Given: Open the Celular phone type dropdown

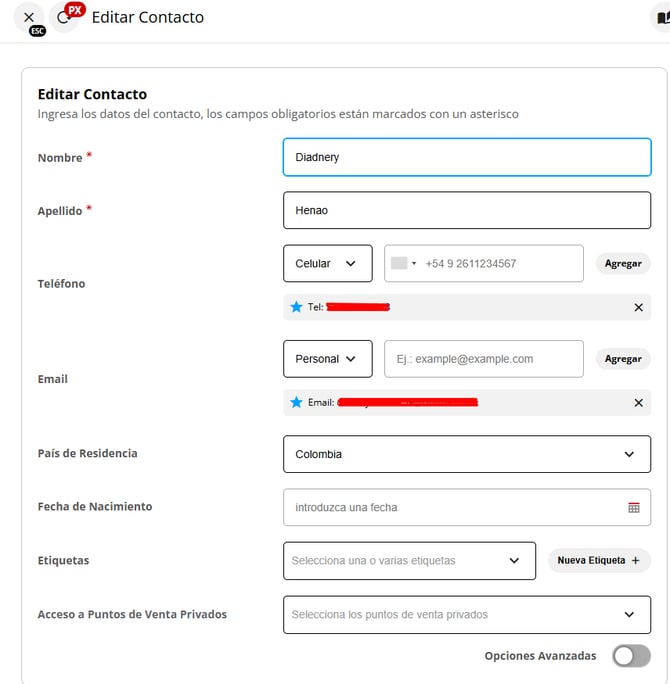Looking at the screenshot, I should click(x=327, y=263).
